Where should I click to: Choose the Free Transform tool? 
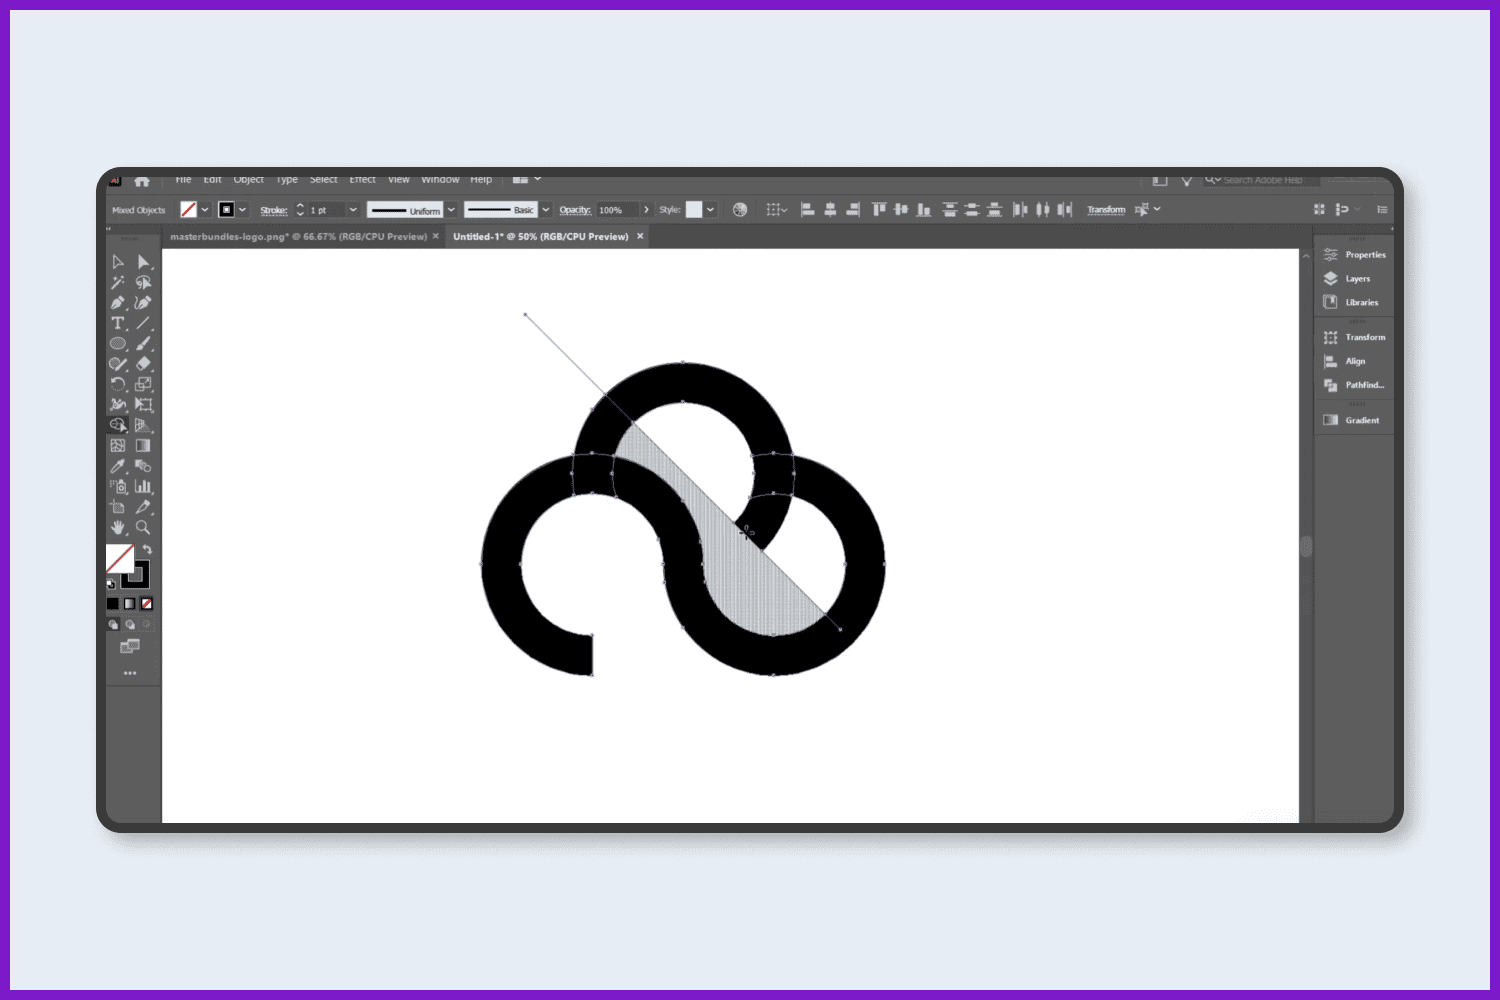click(144, 405)
